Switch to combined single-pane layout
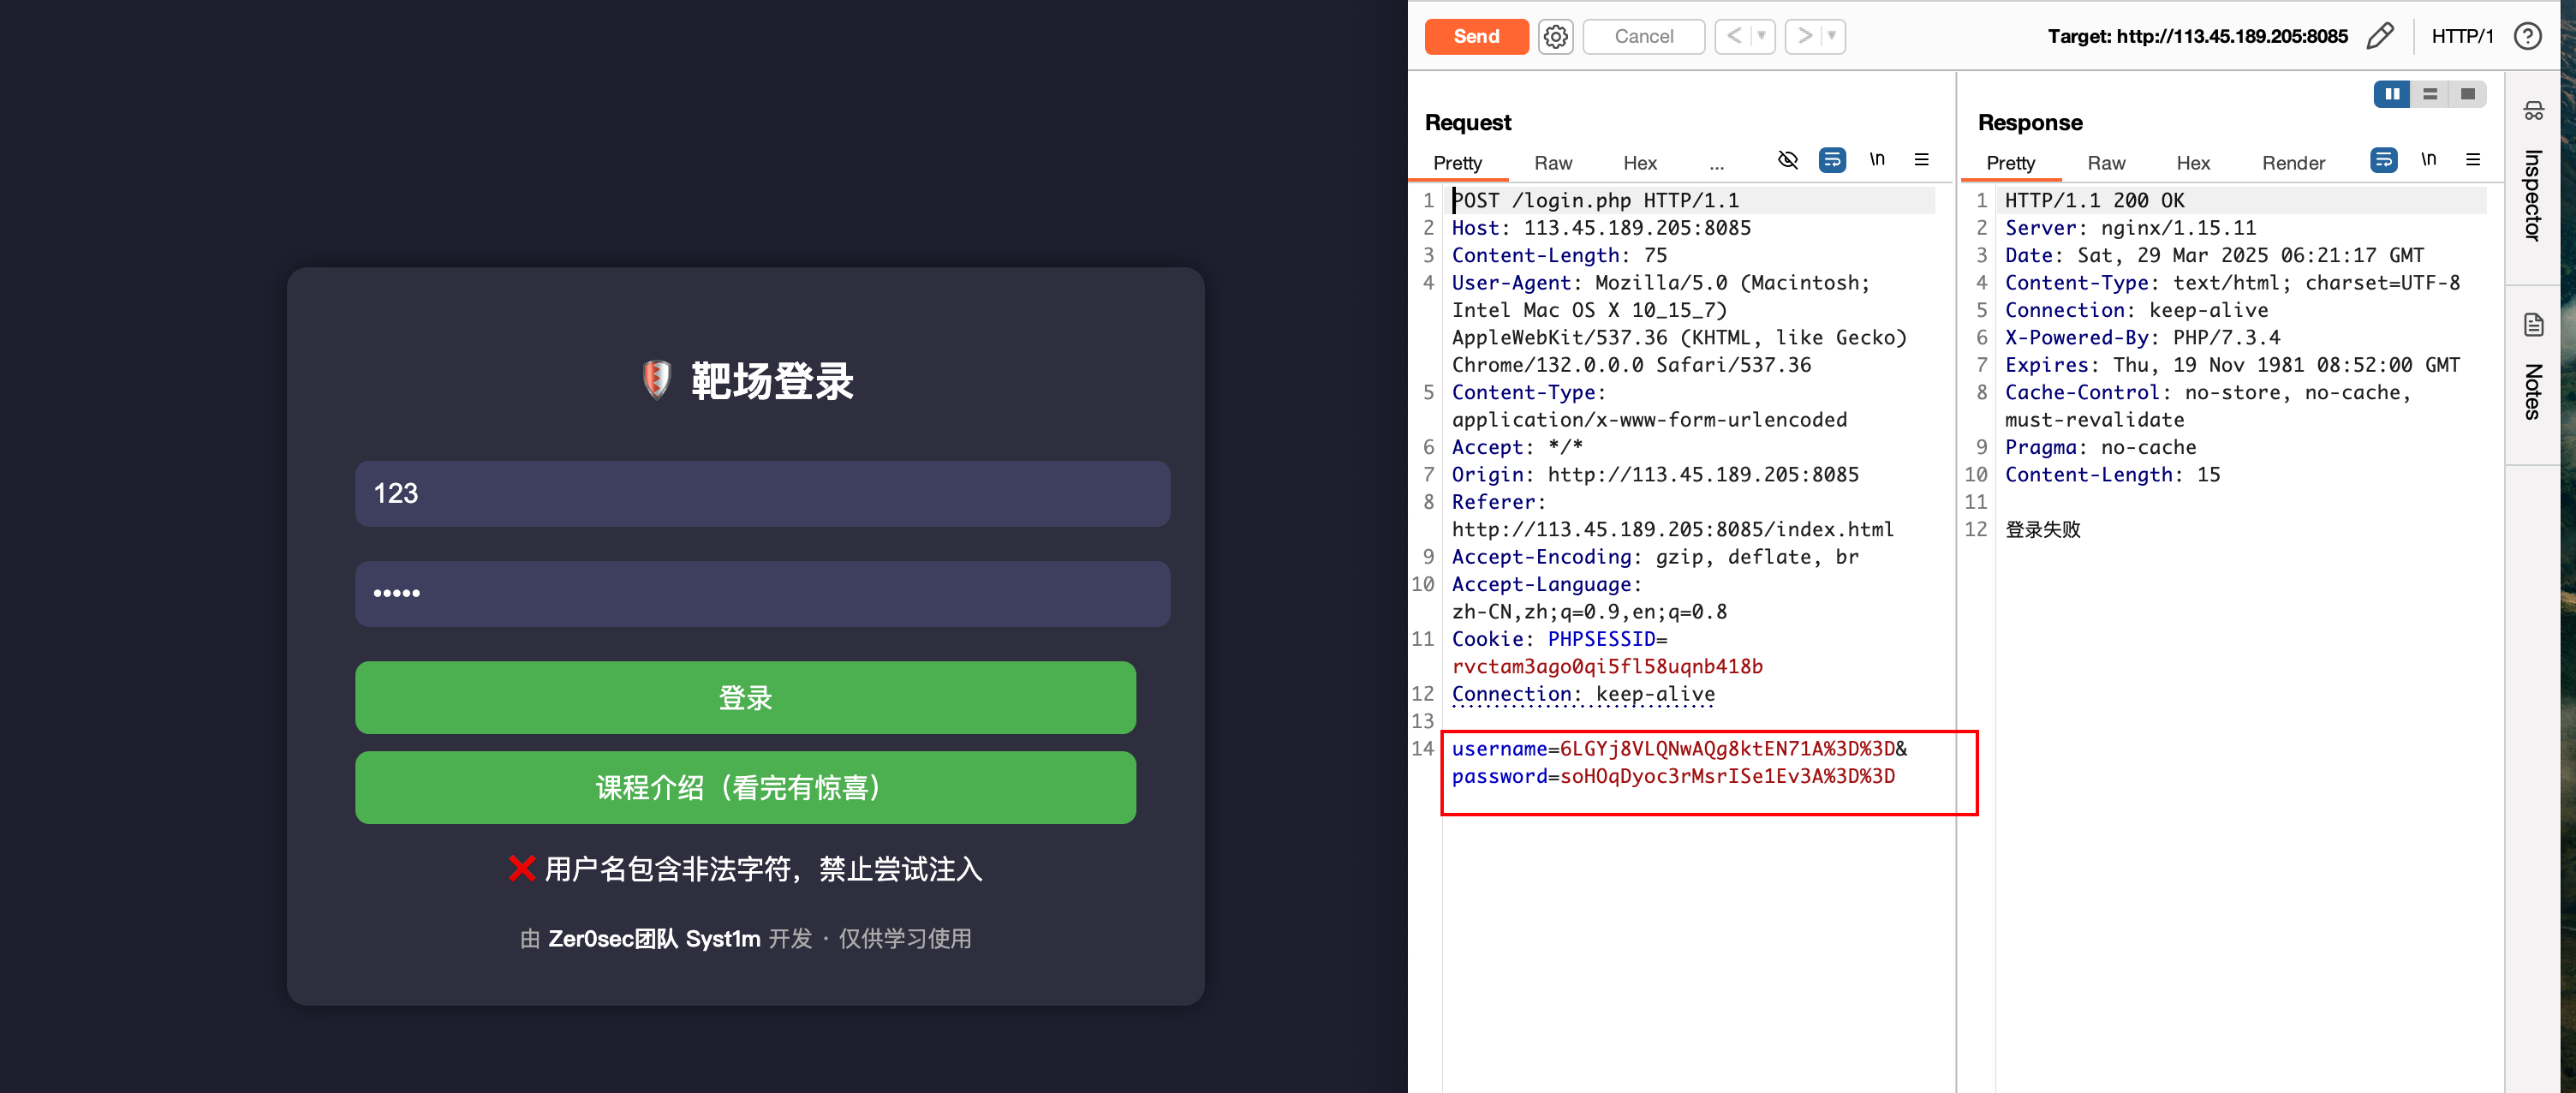Image resolution: width=2576 pixels, height=1093 pixels. (x=2468, y=94)
